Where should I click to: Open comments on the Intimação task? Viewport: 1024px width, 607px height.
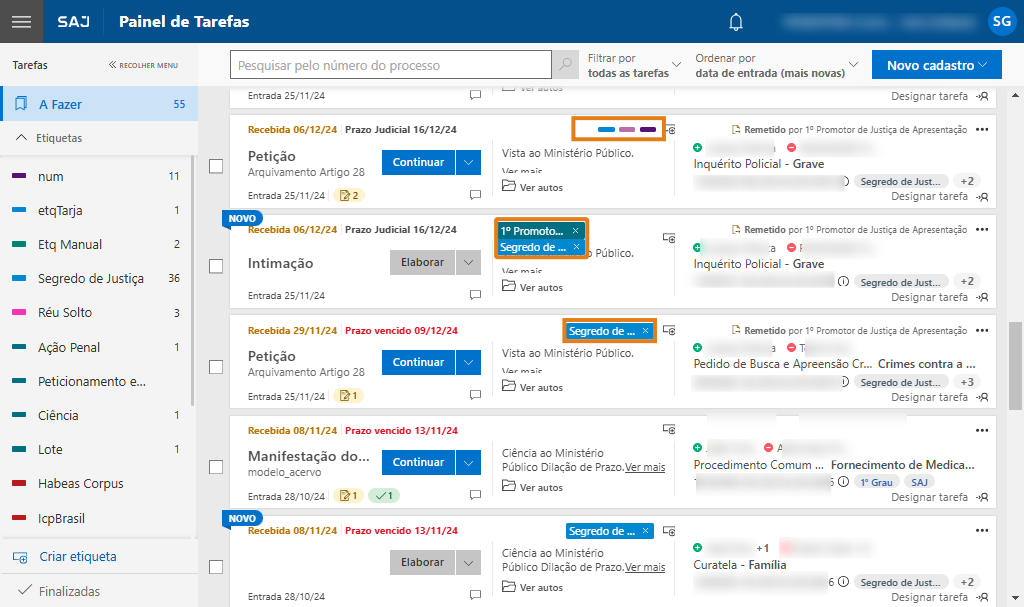coord(476,296)
